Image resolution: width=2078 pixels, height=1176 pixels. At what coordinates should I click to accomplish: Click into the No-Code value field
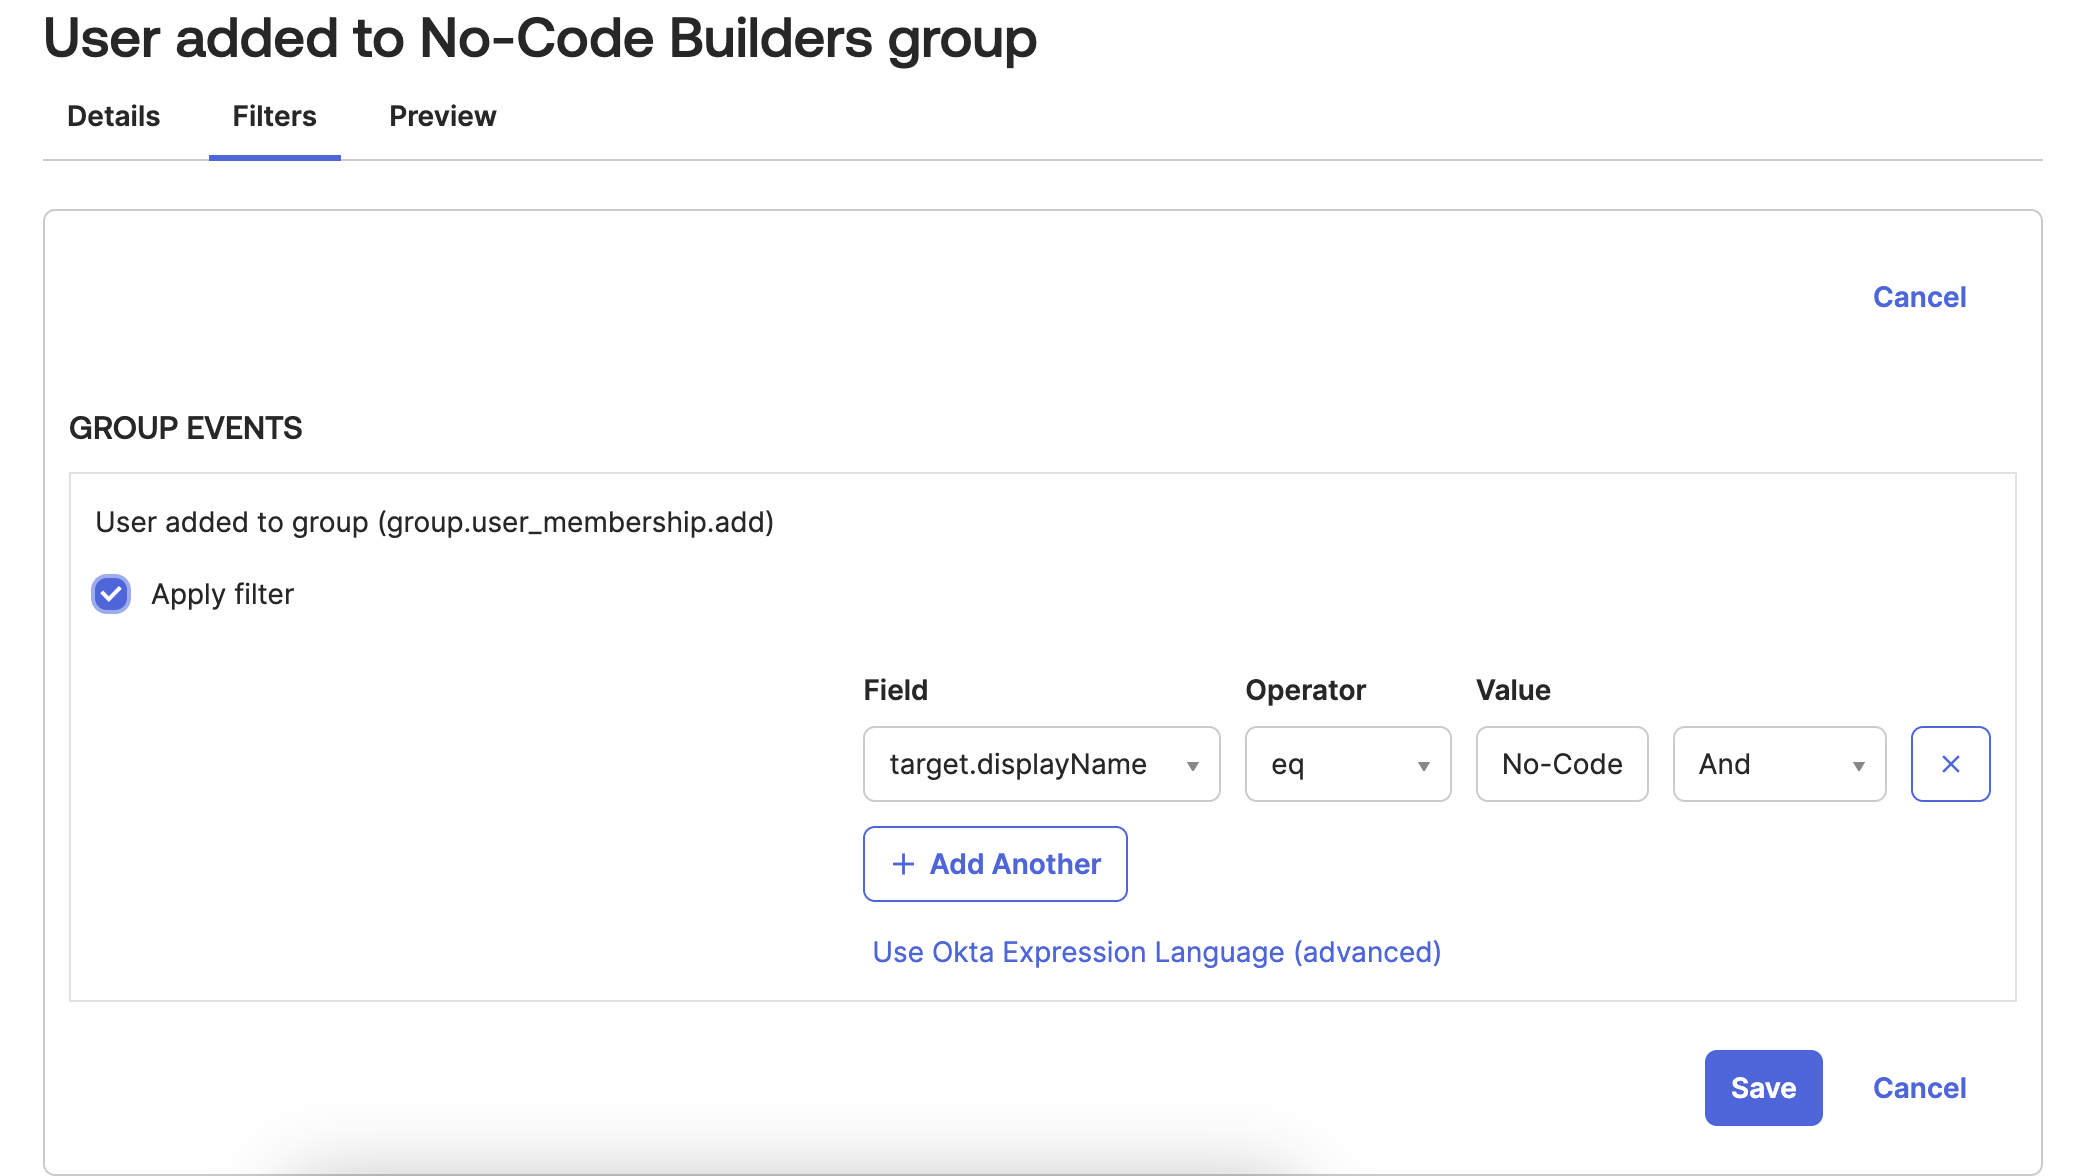1561,764
